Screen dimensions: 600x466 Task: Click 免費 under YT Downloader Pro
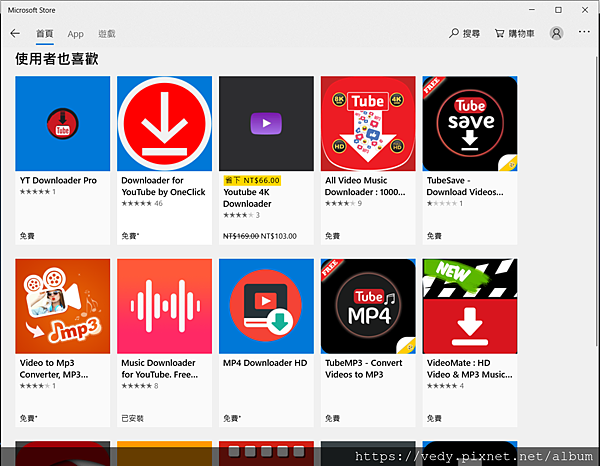pyautogui.click(x=27, y=236)
